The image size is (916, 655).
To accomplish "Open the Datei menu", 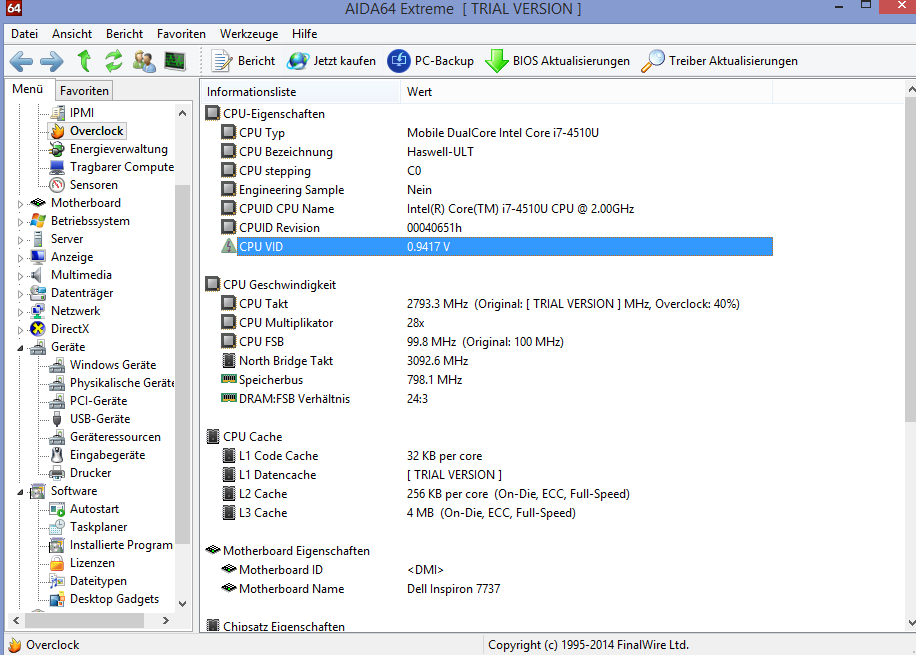I will click(x=25, y=34).
